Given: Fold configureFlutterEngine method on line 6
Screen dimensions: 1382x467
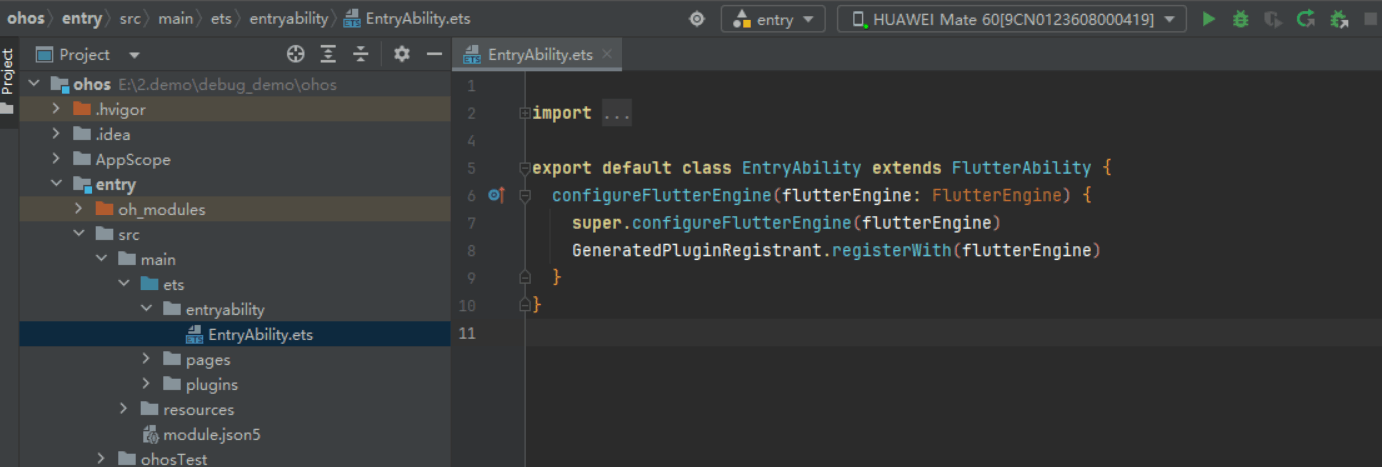Looking at the screenshot, I should point(524,196).
